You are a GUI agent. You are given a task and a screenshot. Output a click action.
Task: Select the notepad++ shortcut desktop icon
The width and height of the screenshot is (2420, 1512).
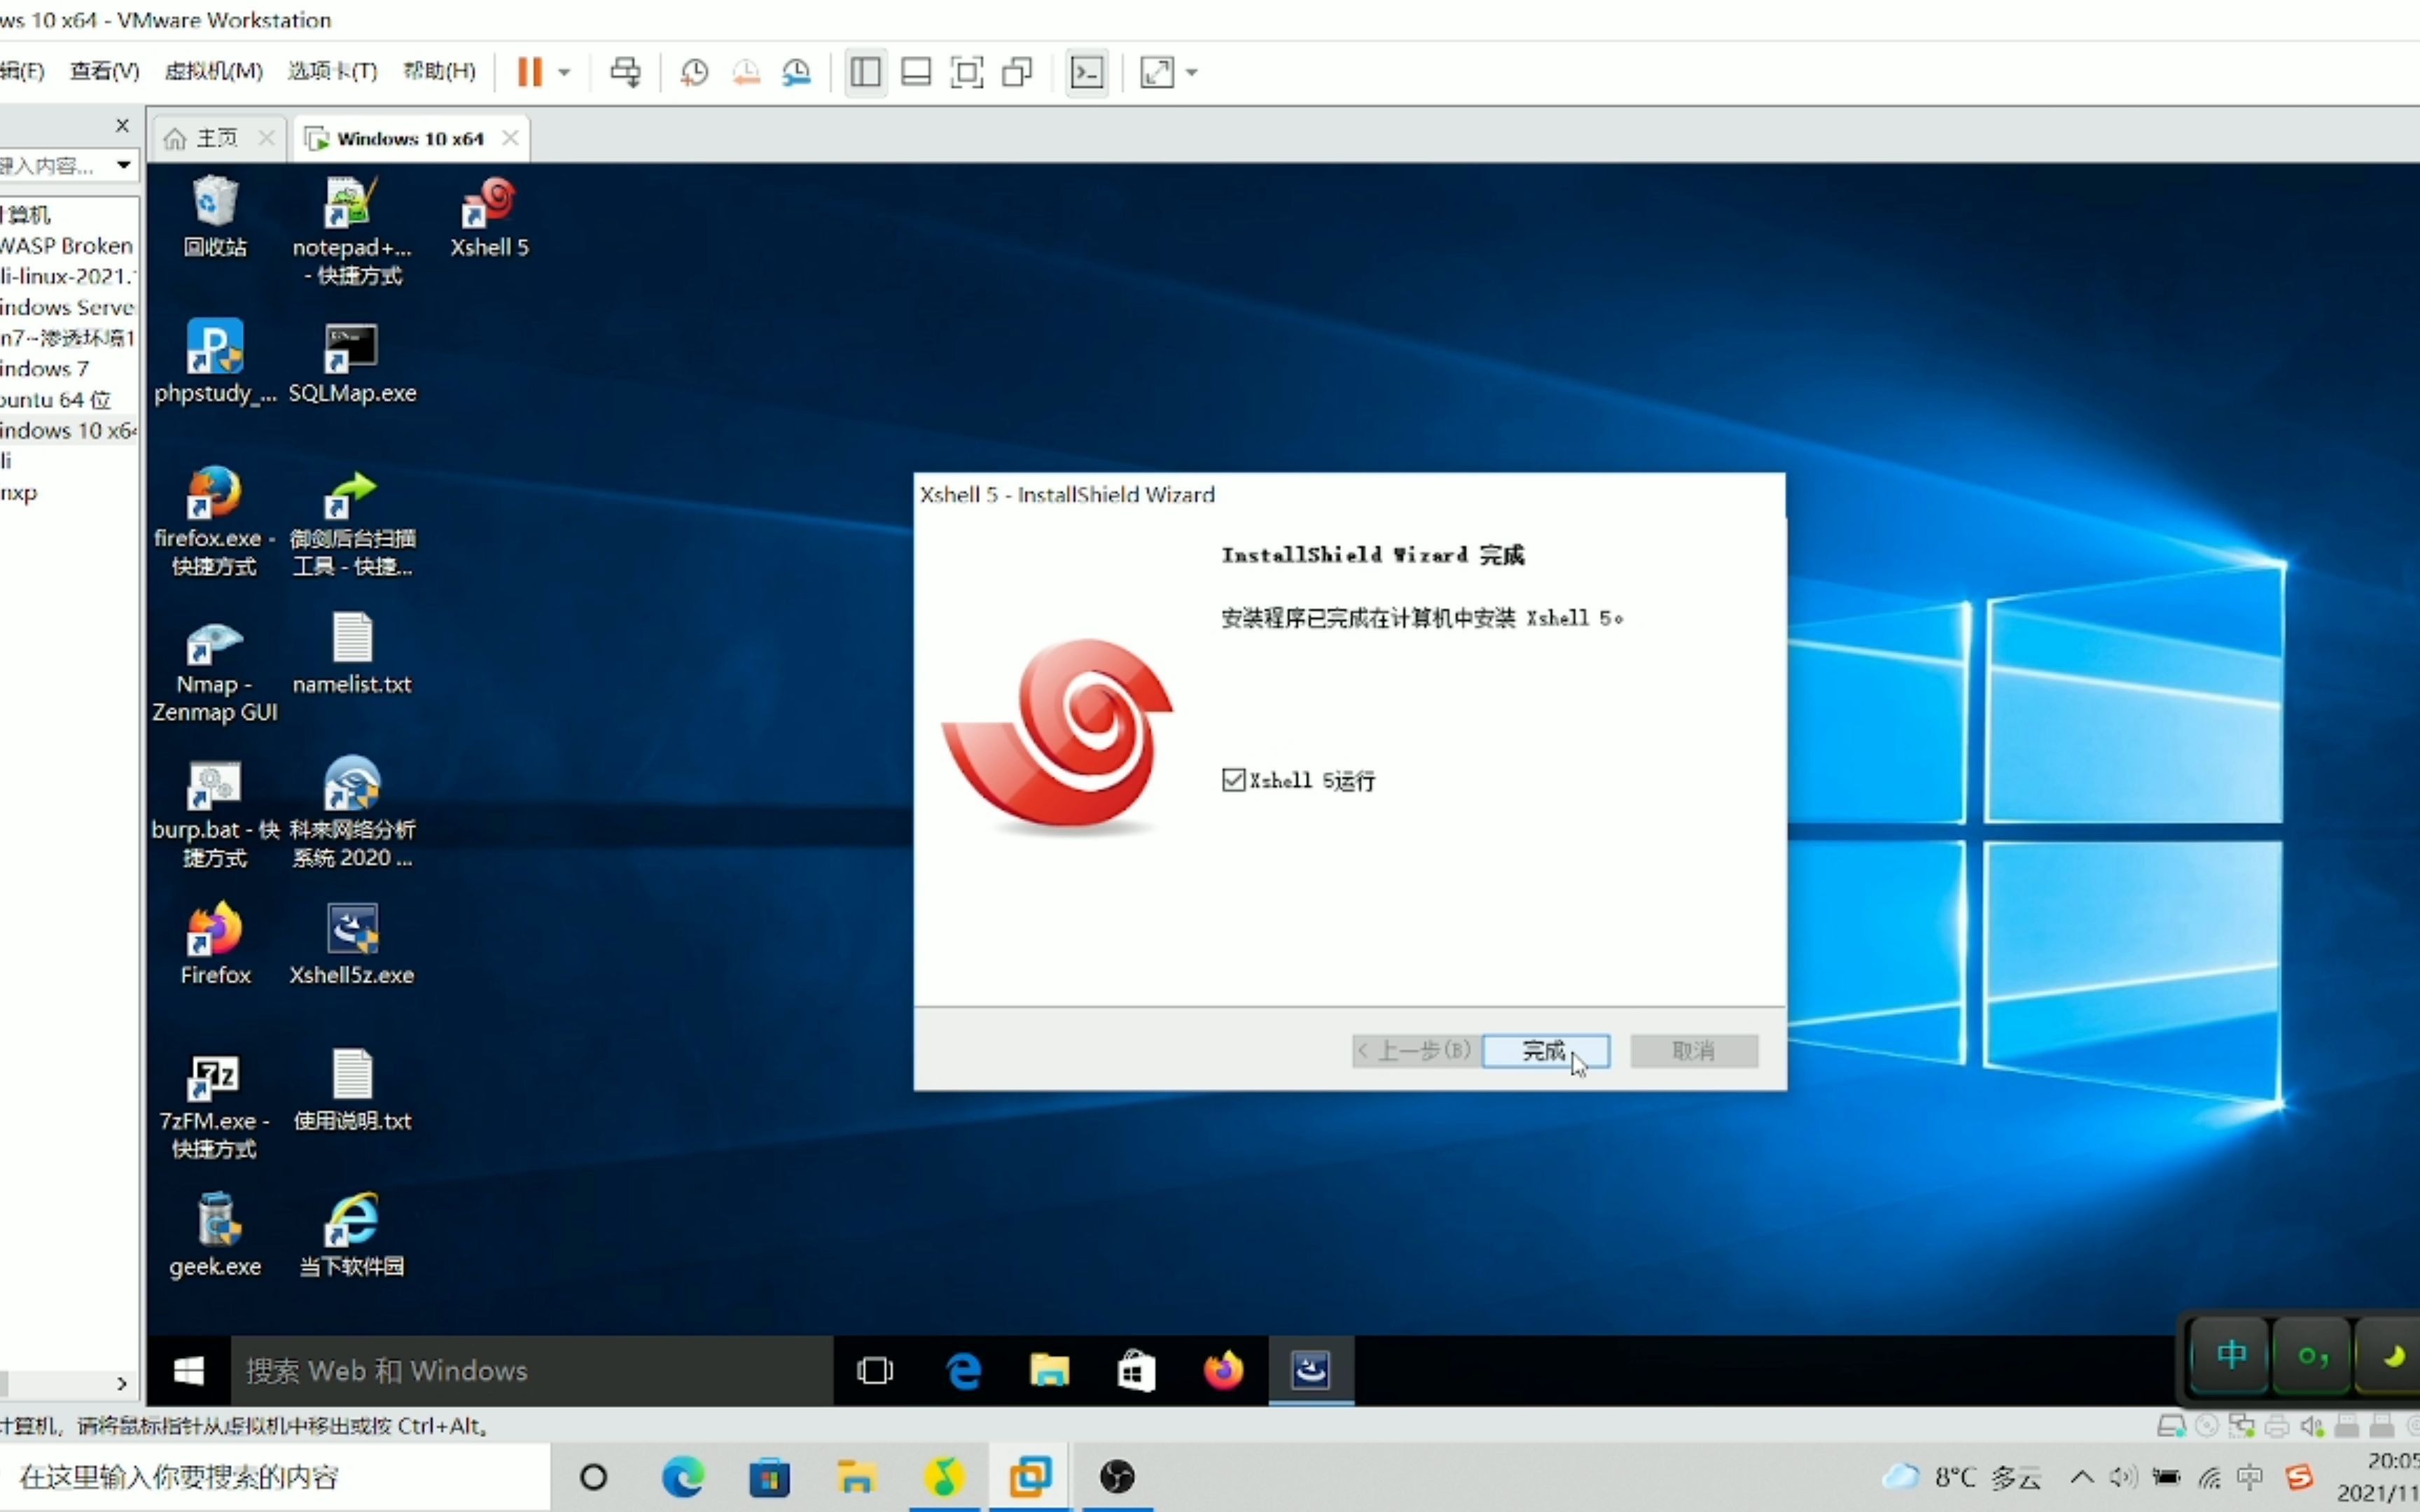click(351, 230)
